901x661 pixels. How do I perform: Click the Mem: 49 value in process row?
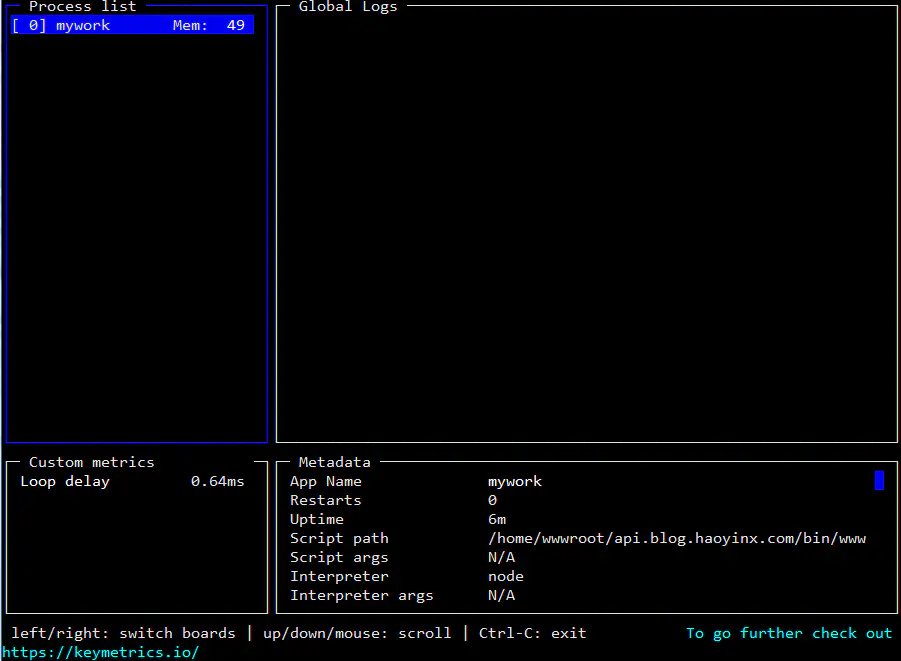coord(209,25)
